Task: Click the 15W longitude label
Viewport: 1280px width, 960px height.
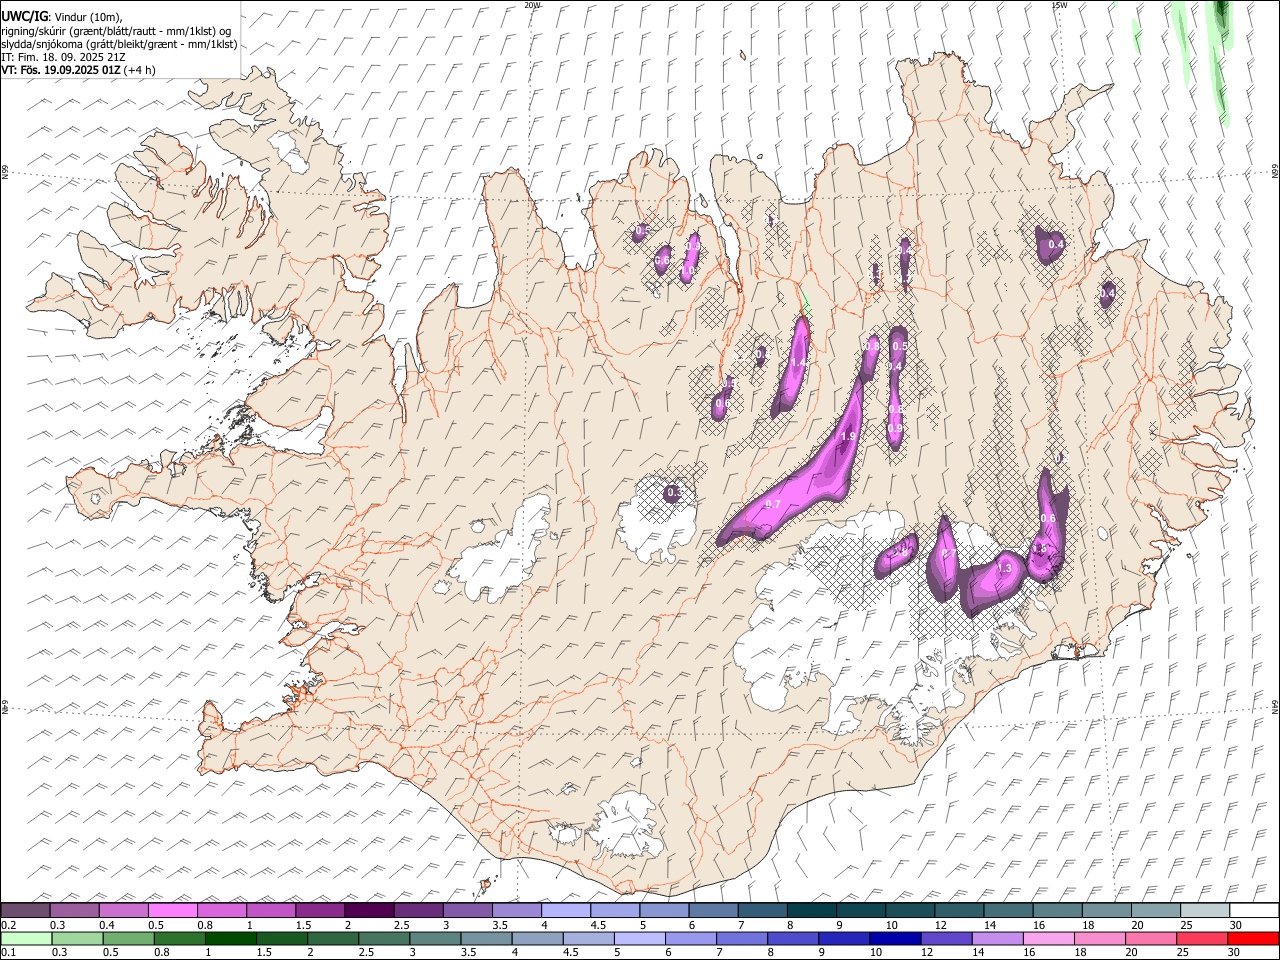Action: [x=1059, y=5]
